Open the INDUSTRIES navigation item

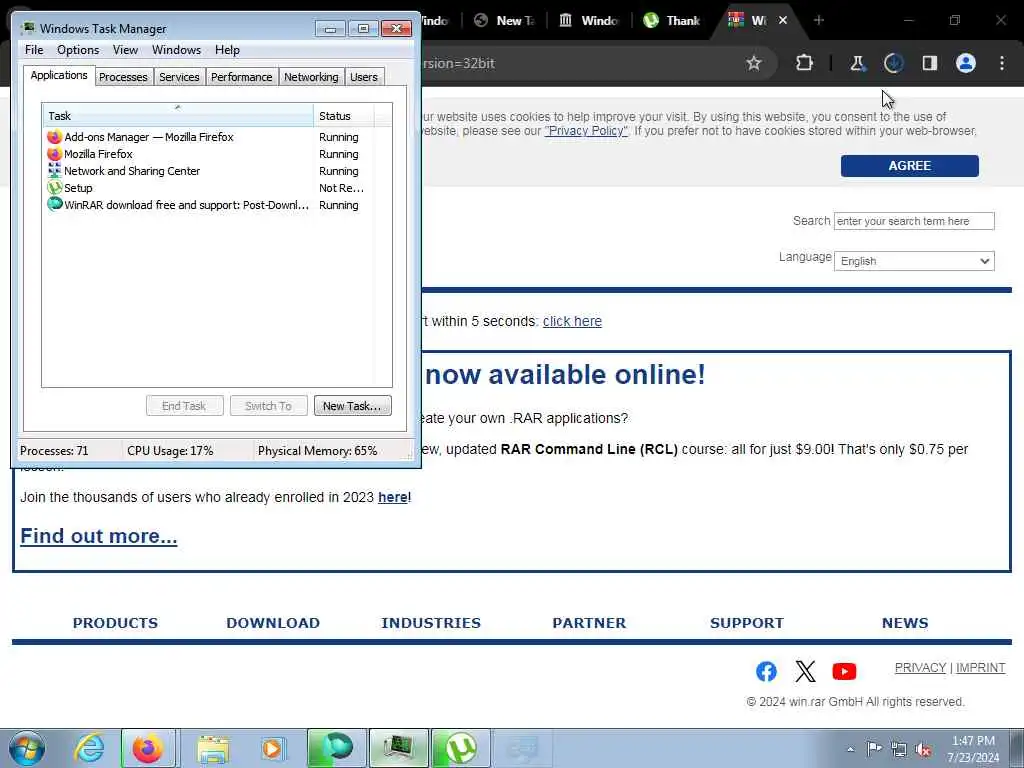point(431,623)
